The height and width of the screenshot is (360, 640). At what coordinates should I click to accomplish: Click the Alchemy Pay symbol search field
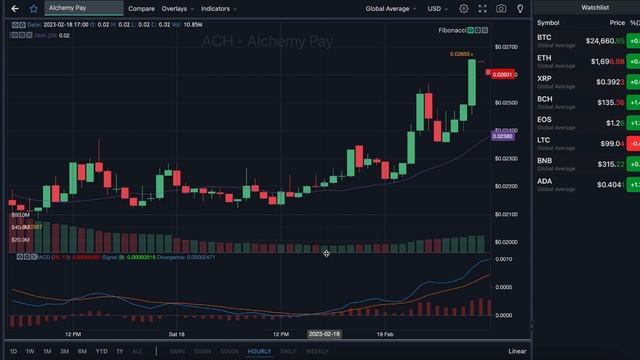84,8
